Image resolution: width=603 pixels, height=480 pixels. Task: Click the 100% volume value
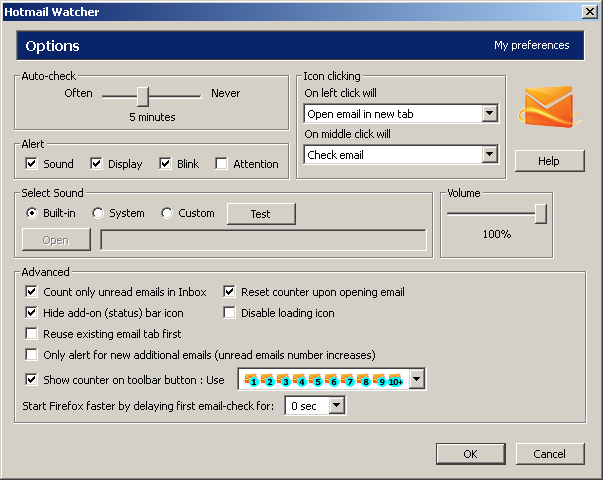497,234
